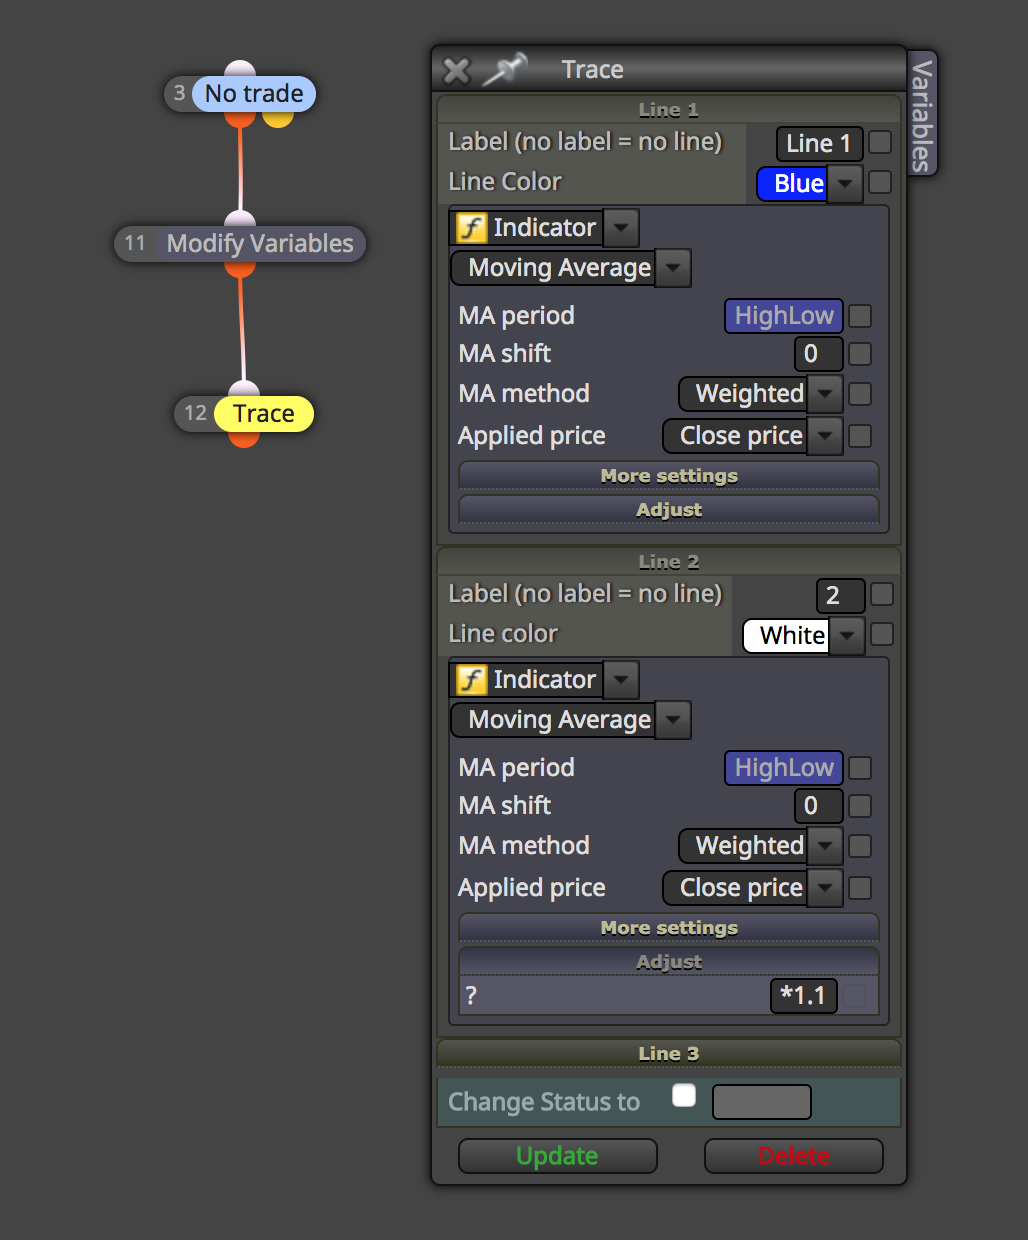
Task: Expand Adjust section under Line 1
Action: (x=669, y=510)
